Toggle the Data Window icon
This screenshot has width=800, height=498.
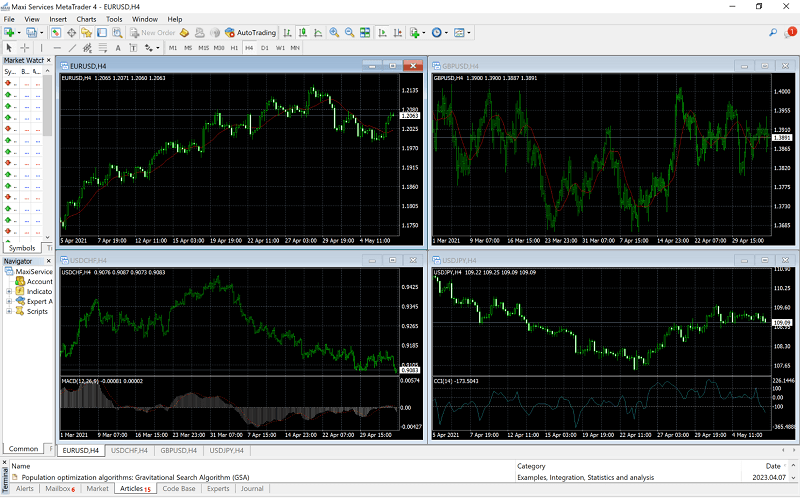coord(71,33)
